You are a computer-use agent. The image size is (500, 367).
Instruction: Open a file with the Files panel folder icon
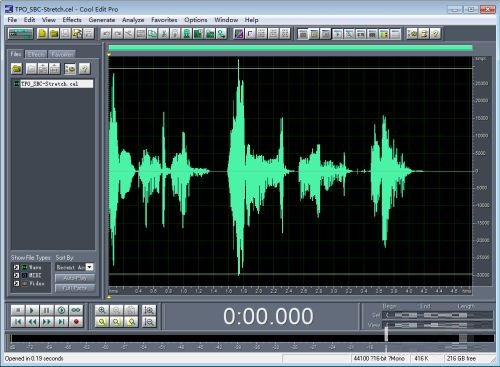point(17,69)
